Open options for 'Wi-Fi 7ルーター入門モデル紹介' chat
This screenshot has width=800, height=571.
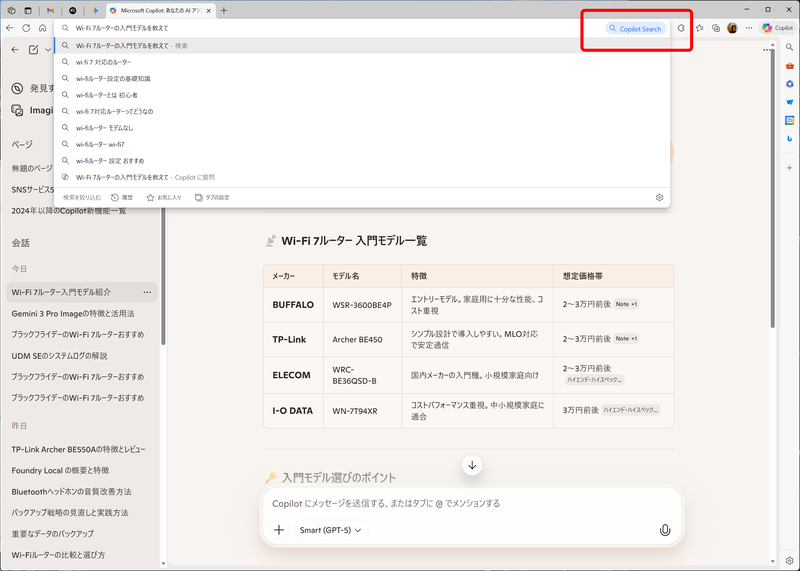[147, 292]
